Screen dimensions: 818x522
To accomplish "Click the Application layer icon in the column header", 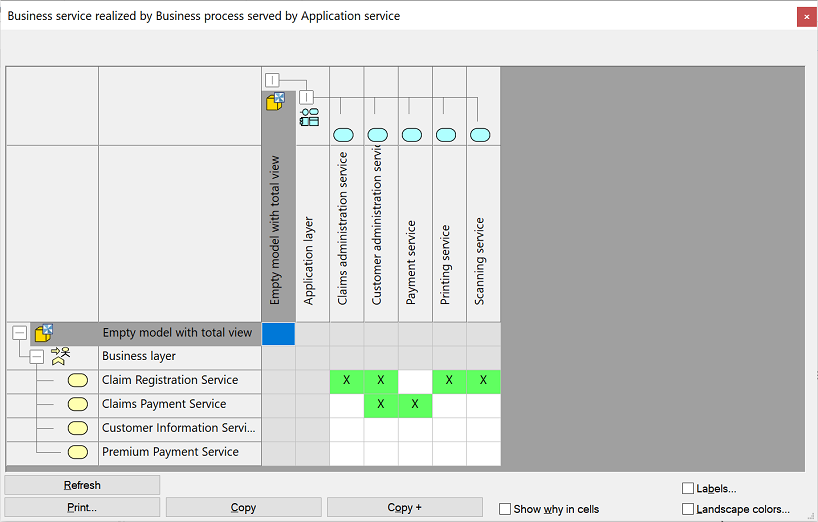I will click(x=309, y=117).
